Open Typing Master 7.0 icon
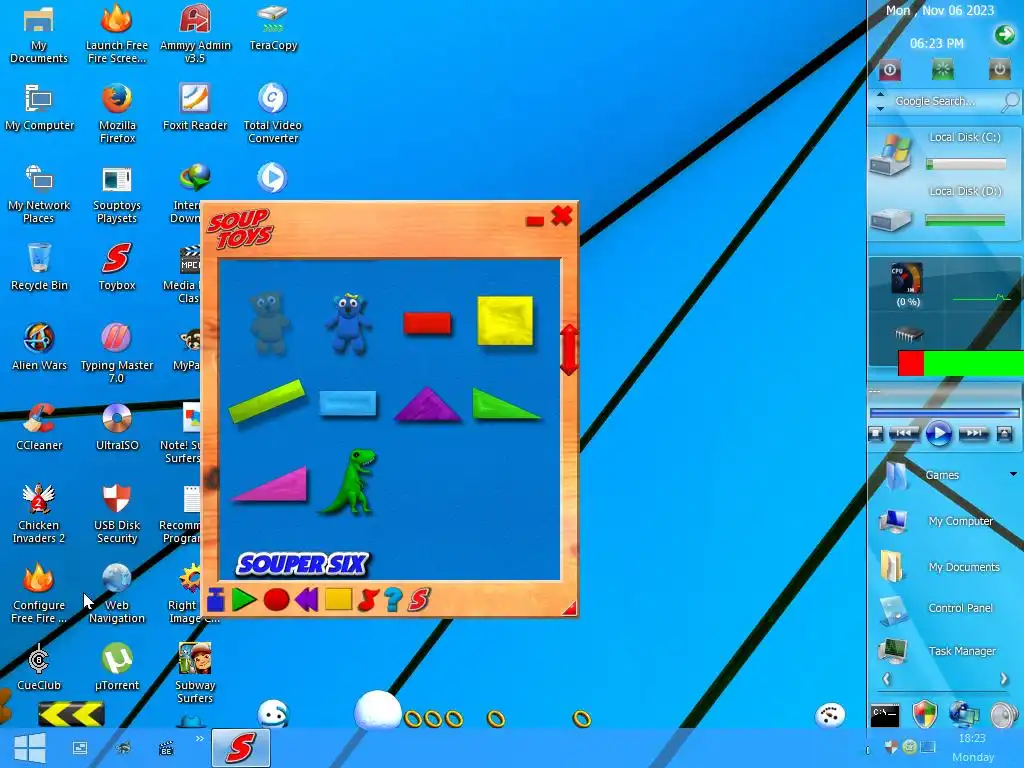Image resolution: width=1024 pixels, height=768 pixels. click(x=117, y=353)
